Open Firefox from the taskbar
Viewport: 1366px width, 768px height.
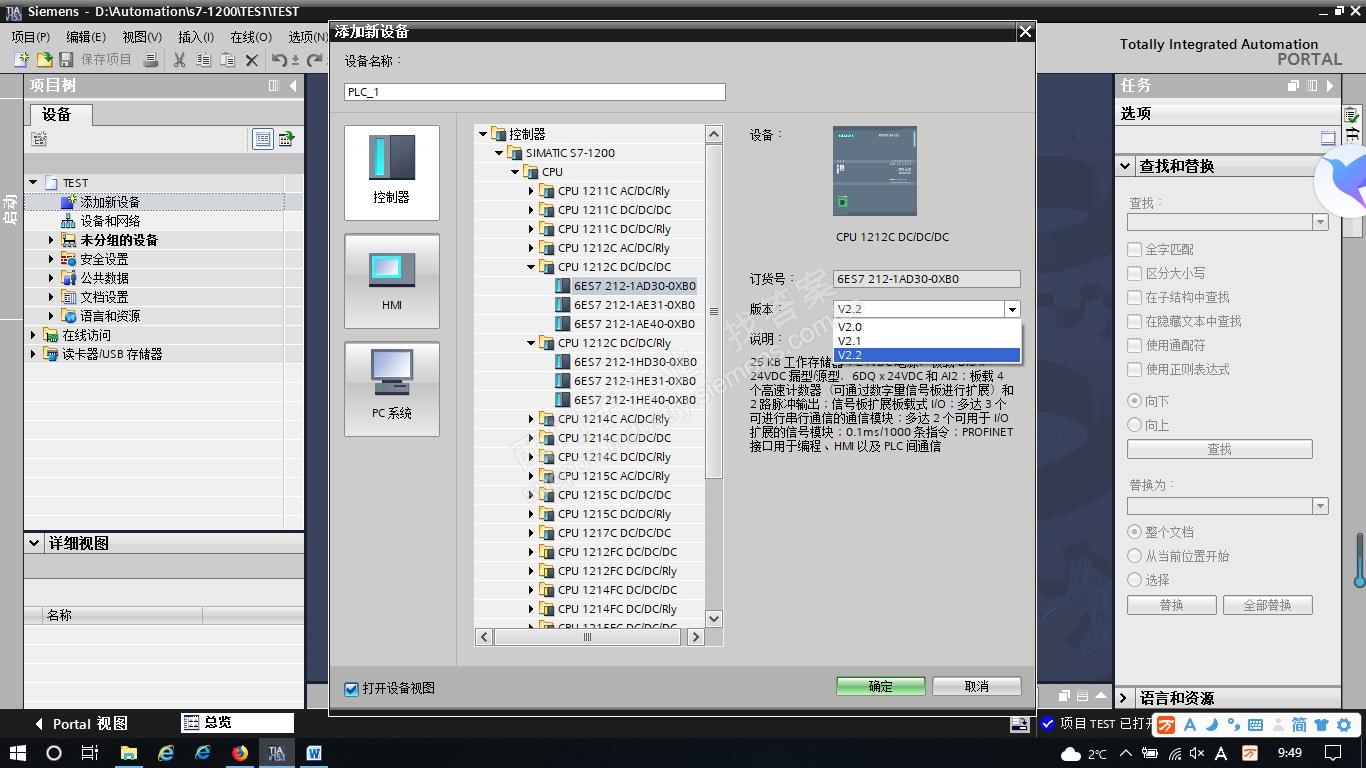pos(240,753)
